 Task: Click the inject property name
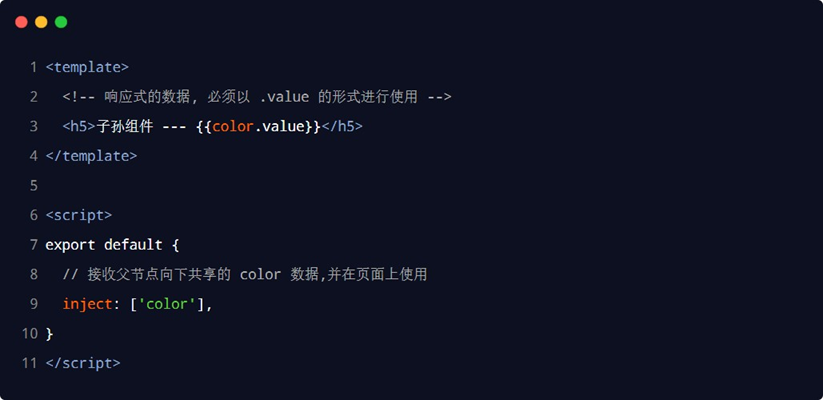(x=87, y=304)
